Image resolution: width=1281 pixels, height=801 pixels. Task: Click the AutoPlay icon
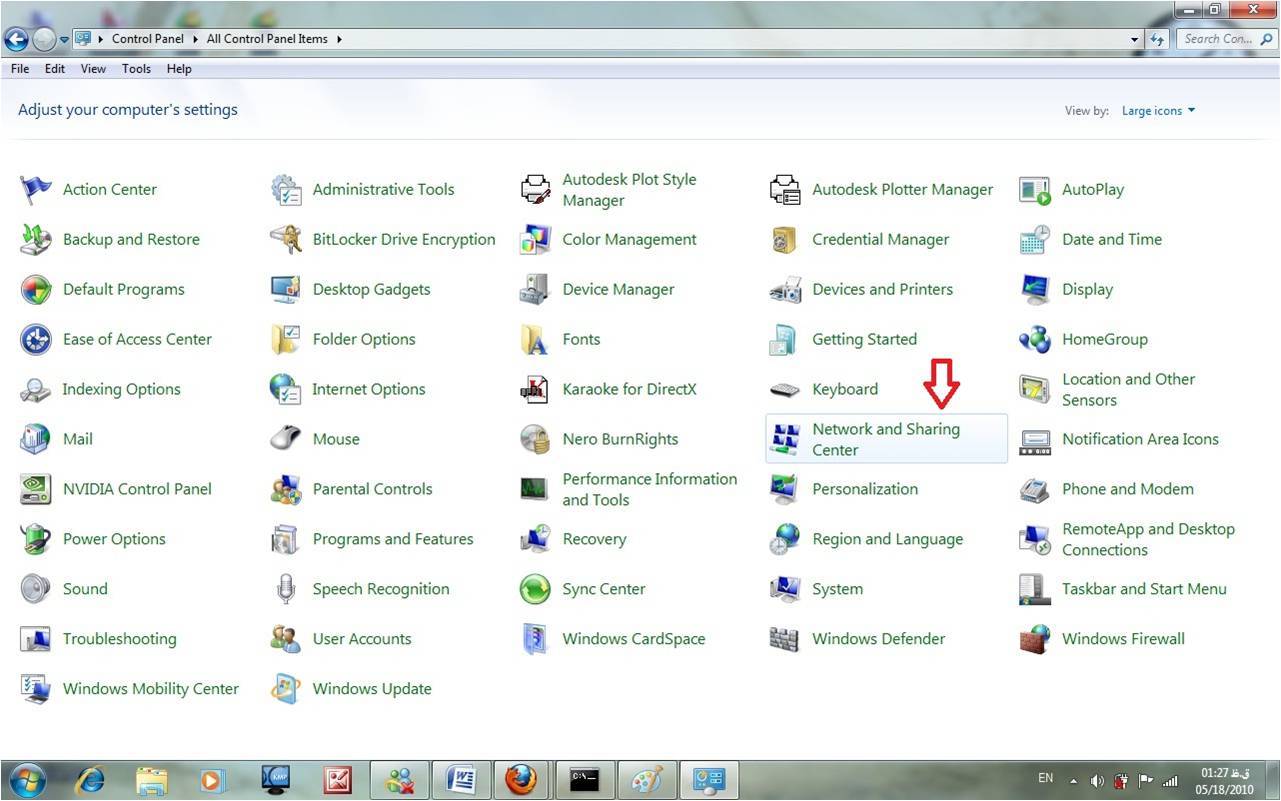pyautogui.click(x=1035, y=189)
